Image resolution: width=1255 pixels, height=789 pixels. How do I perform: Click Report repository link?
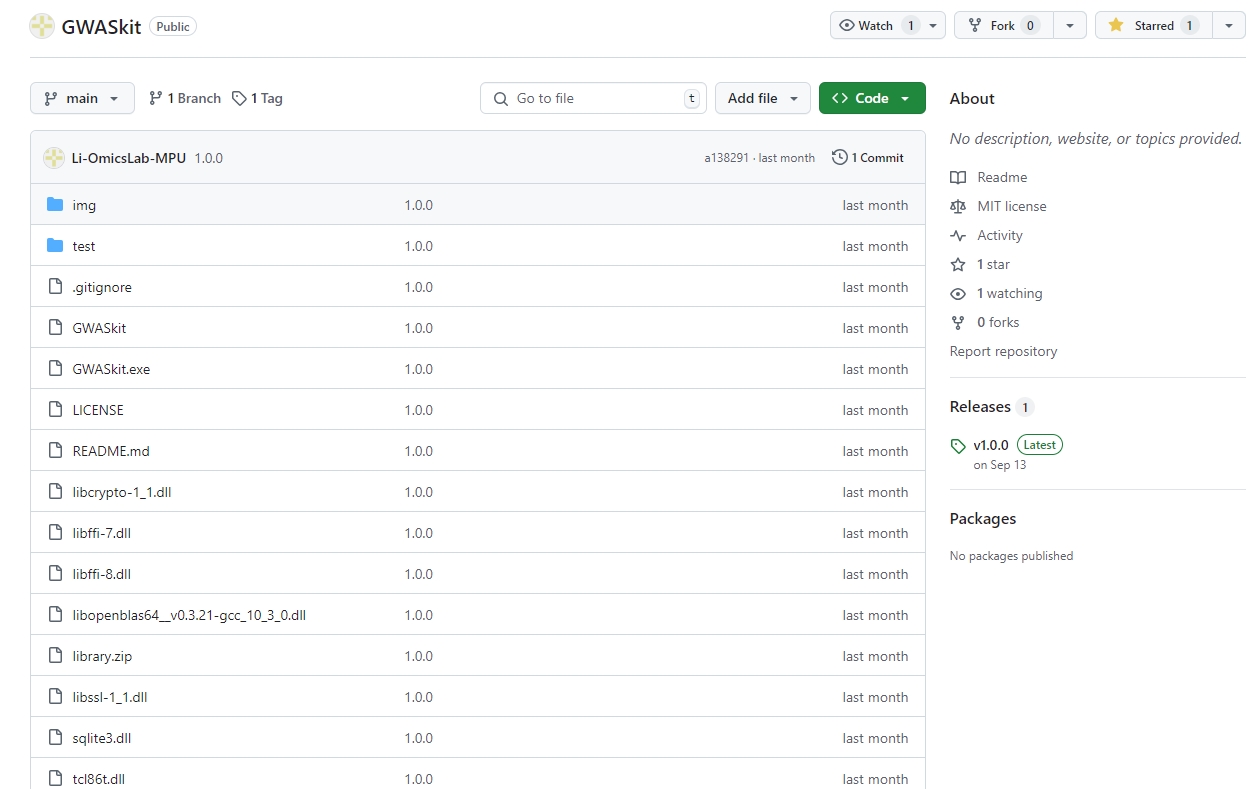point(1003,351)
